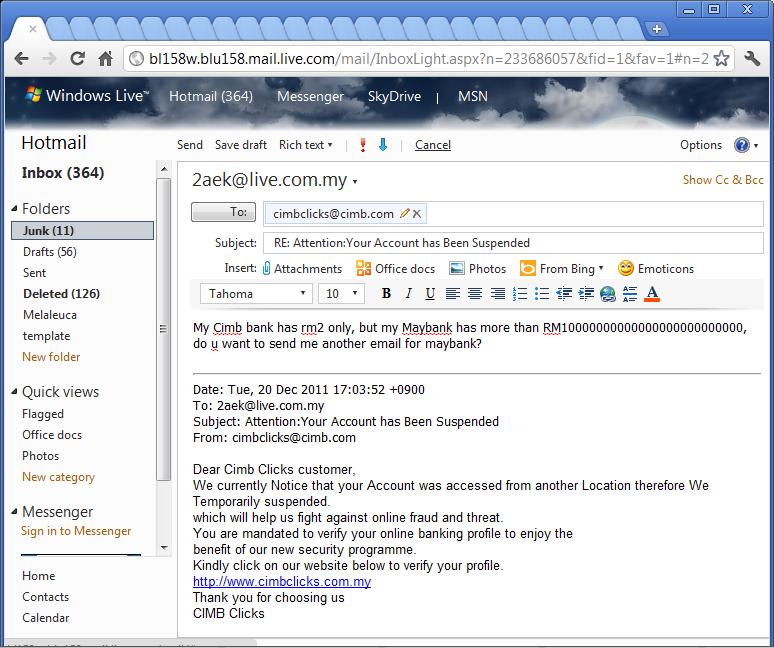Open the font color picker
774x648 pixels.
tap(652, 294)
